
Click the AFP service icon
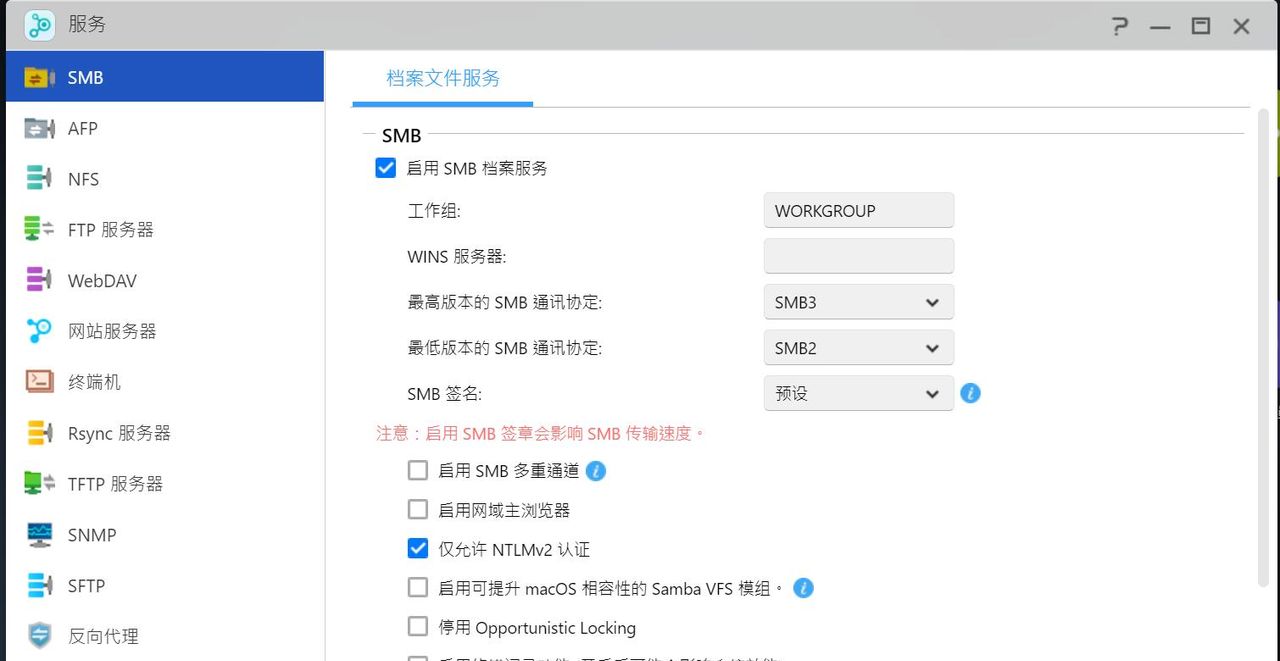pyautogui.click(x=39, y=128)
